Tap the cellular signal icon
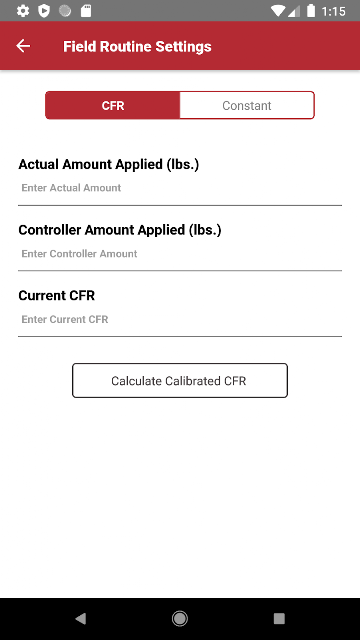Viewport: 360px width, 640px height. (294, 11)
